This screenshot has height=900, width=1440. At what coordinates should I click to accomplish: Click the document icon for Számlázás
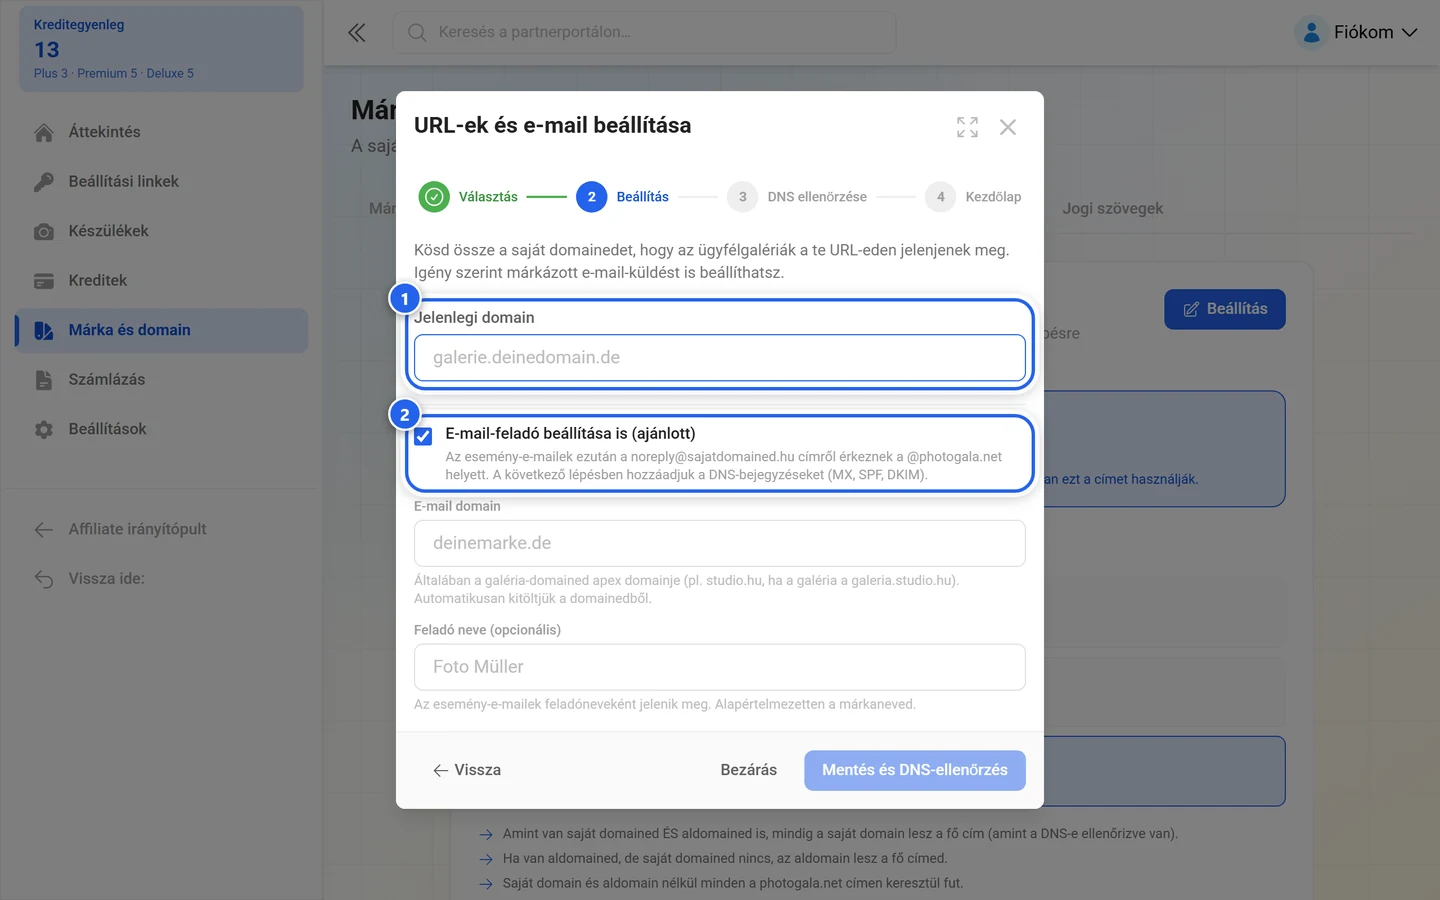tap(44, 380)
